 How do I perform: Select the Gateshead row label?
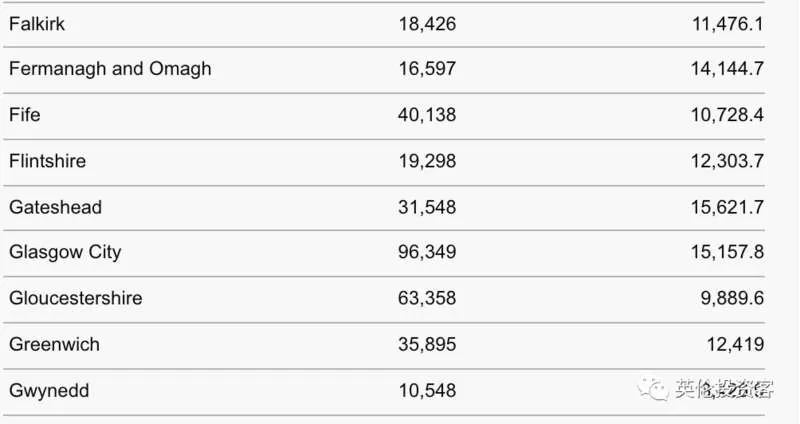[56, 207]
